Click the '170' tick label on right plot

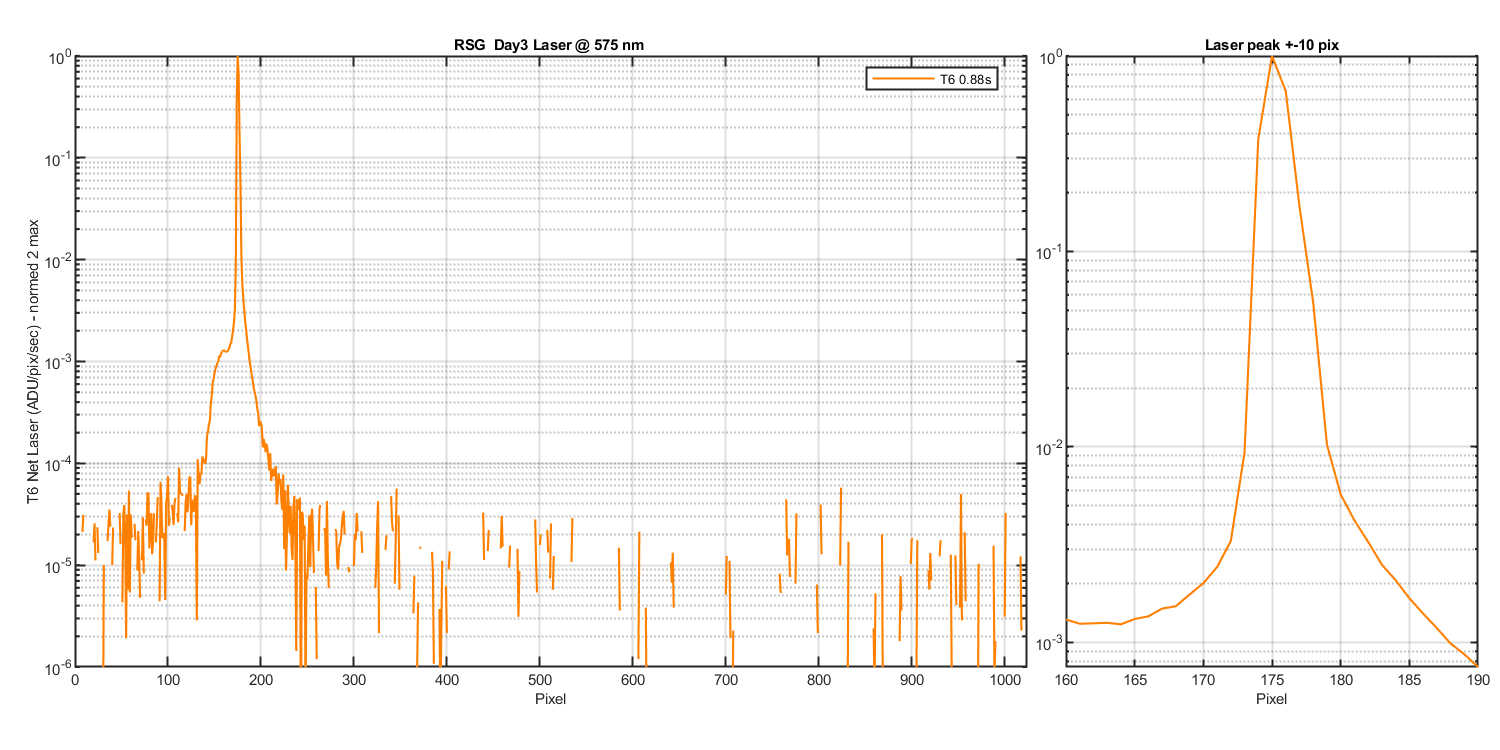[x=1203, y=680]
